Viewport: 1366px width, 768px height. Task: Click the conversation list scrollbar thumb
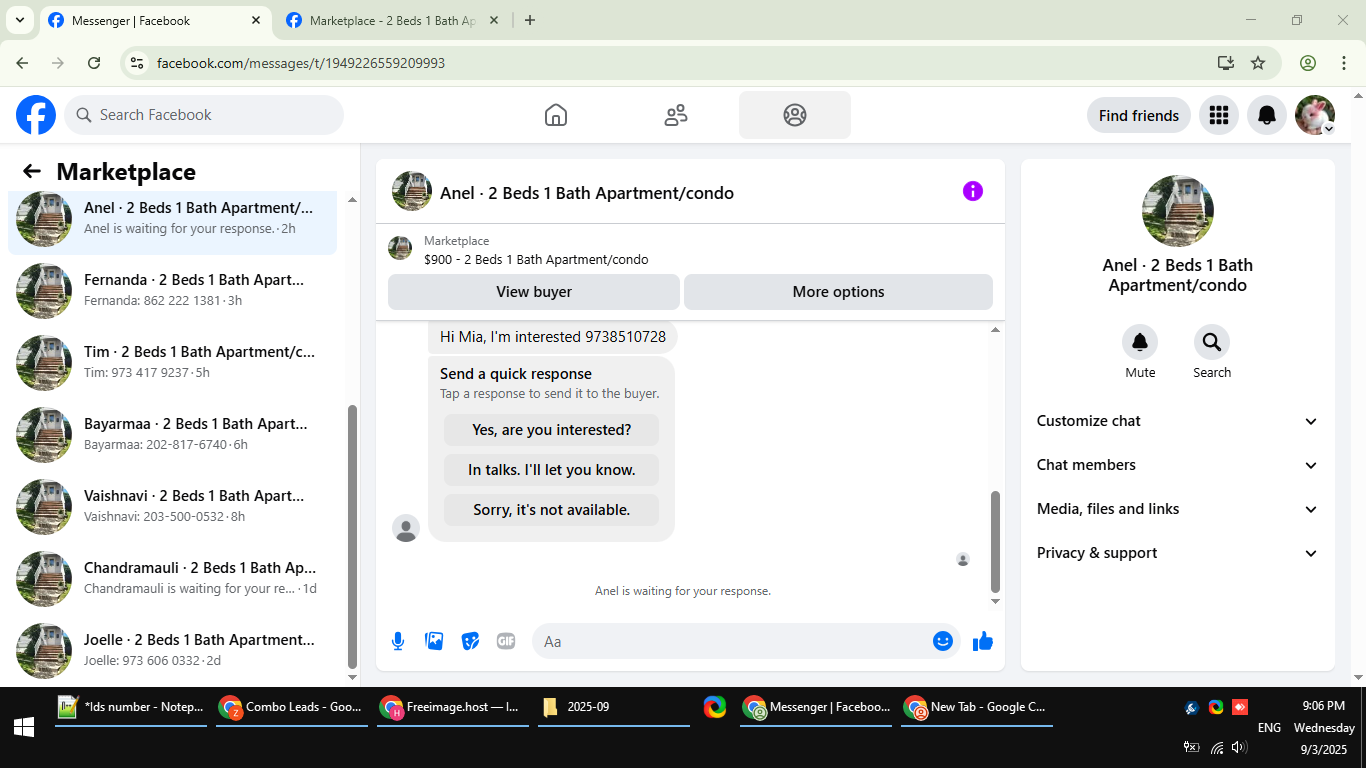pos(352,536)
